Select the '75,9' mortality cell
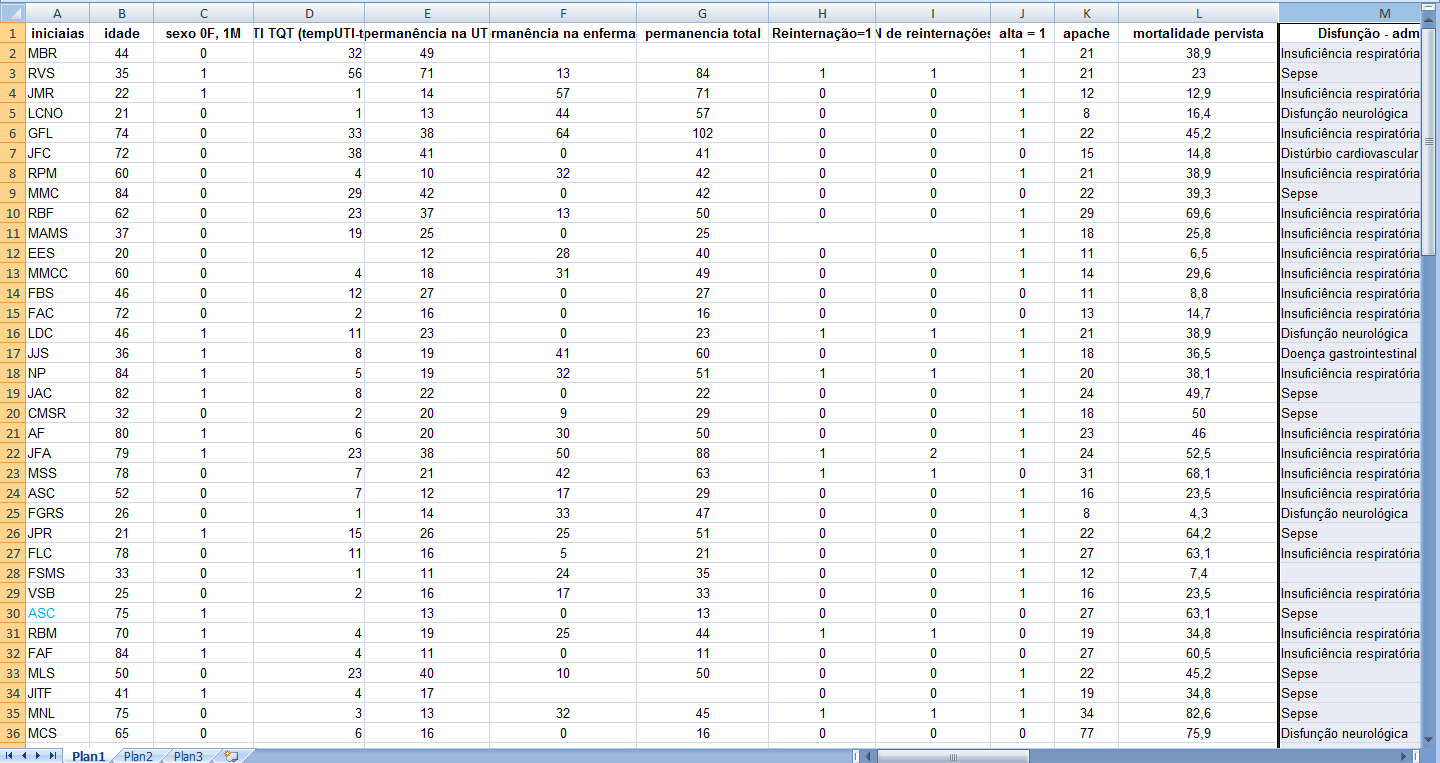The width and height of the screenshot is (1440, 763). point(1198,733)
